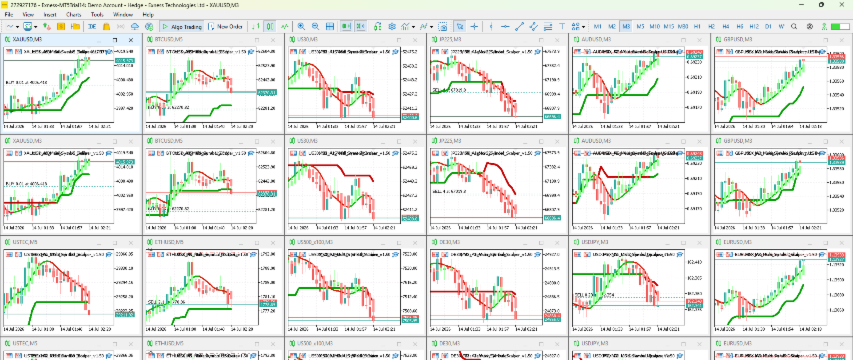Zoom out on the chart
The height and width of the screenshot is (360, 853).
(315, 26)
